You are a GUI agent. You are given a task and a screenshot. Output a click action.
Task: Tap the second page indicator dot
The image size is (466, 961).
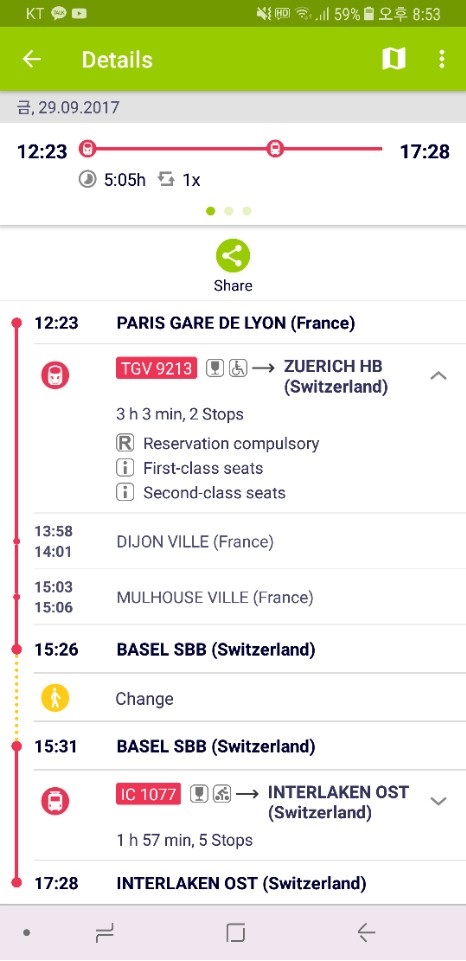click(229, 211)
